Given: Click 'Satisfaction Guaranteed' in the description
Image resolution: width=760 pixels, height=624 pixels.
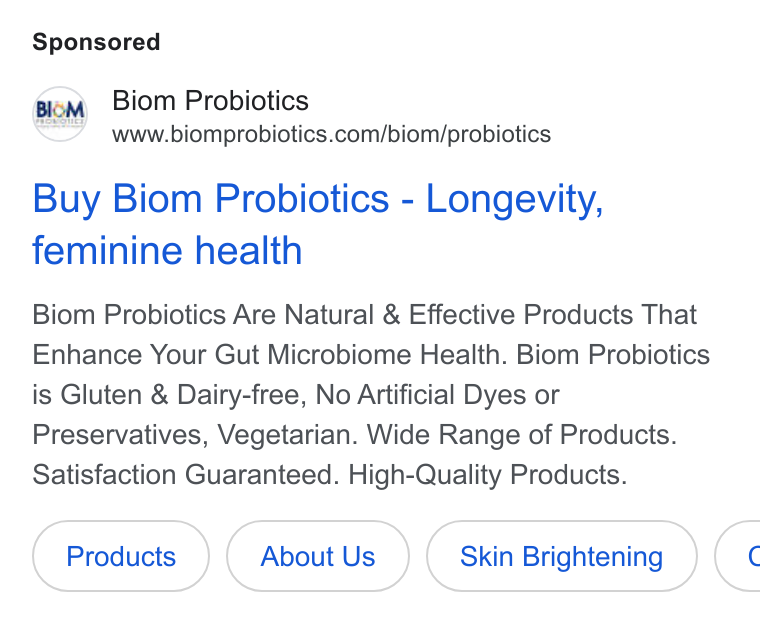Looking at the screenshot, I should point(183,474).
